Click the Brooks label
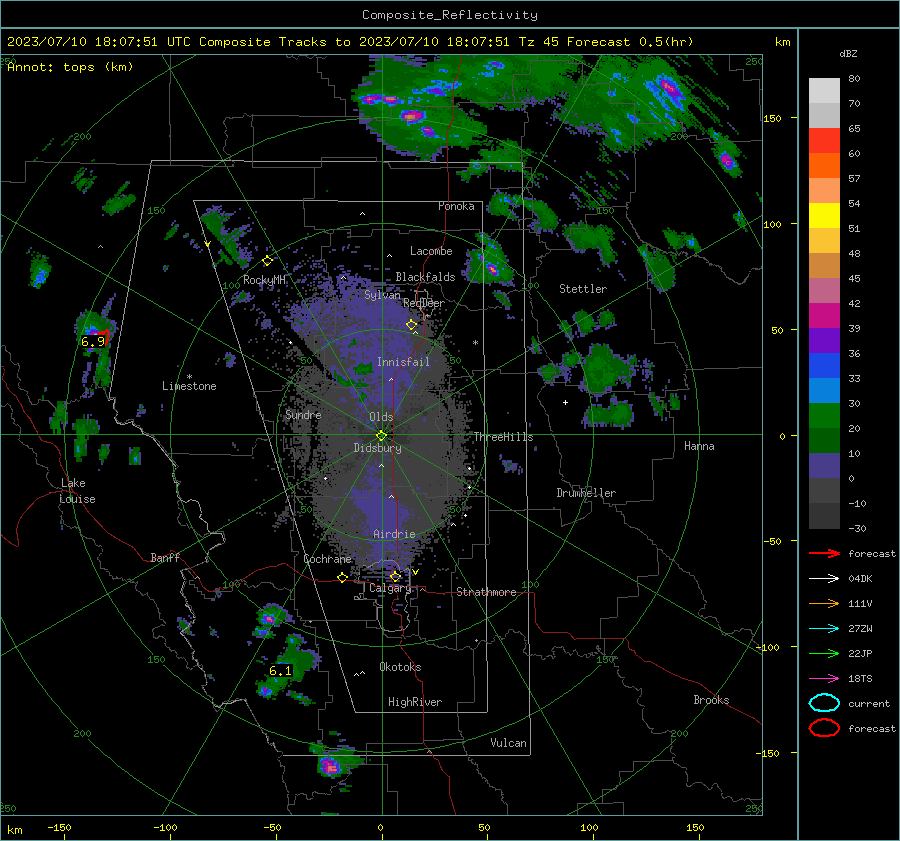This screenshot has width=900, height=841. point(711,700)
